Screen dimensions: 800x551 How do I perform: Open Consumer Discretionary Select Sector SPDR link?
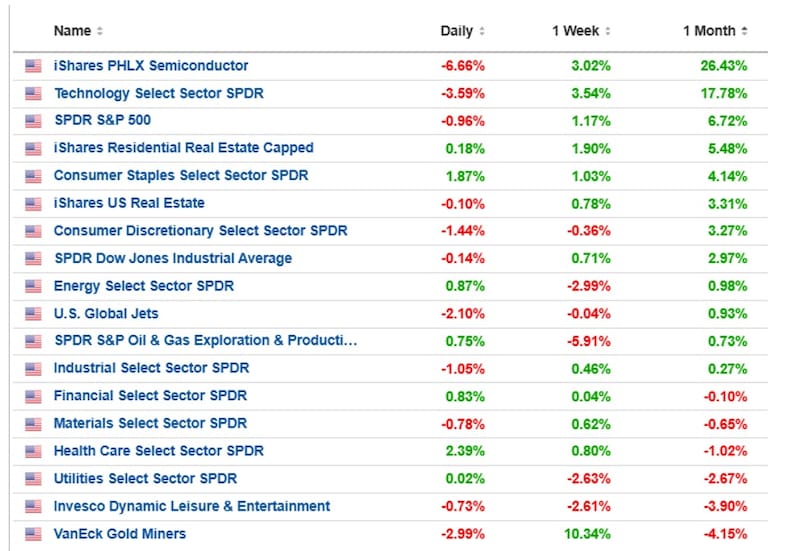point(201,231)
